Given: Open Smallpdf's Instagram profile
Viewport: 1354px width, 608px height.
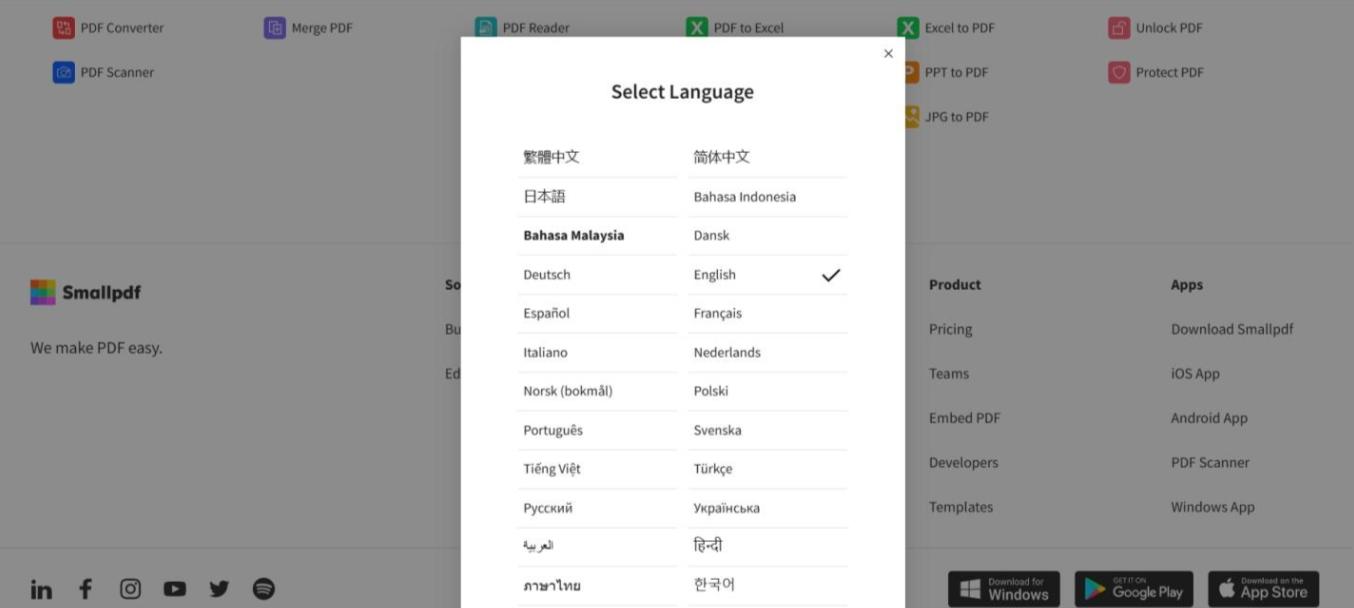Looking at the screenshot, I should coord(130,588).
